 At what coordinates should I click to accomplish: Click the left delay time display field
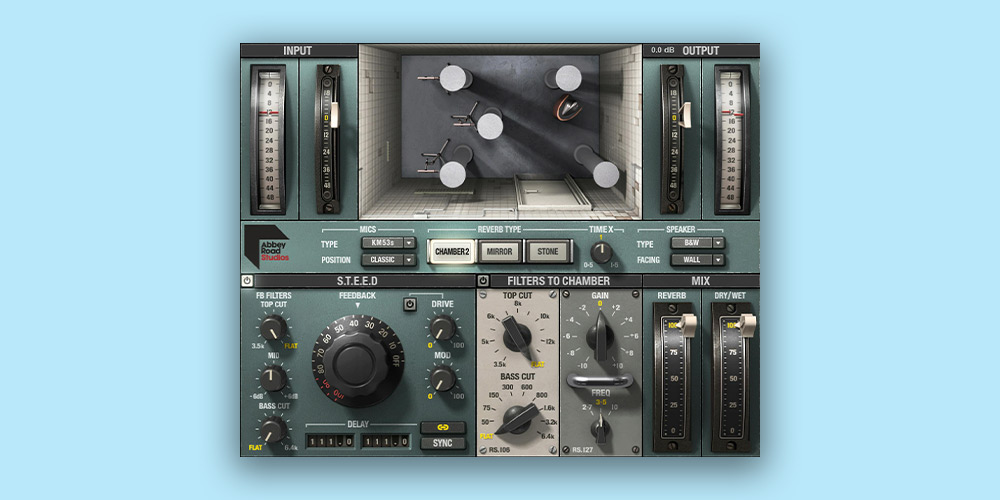click(x=330, y=441)
